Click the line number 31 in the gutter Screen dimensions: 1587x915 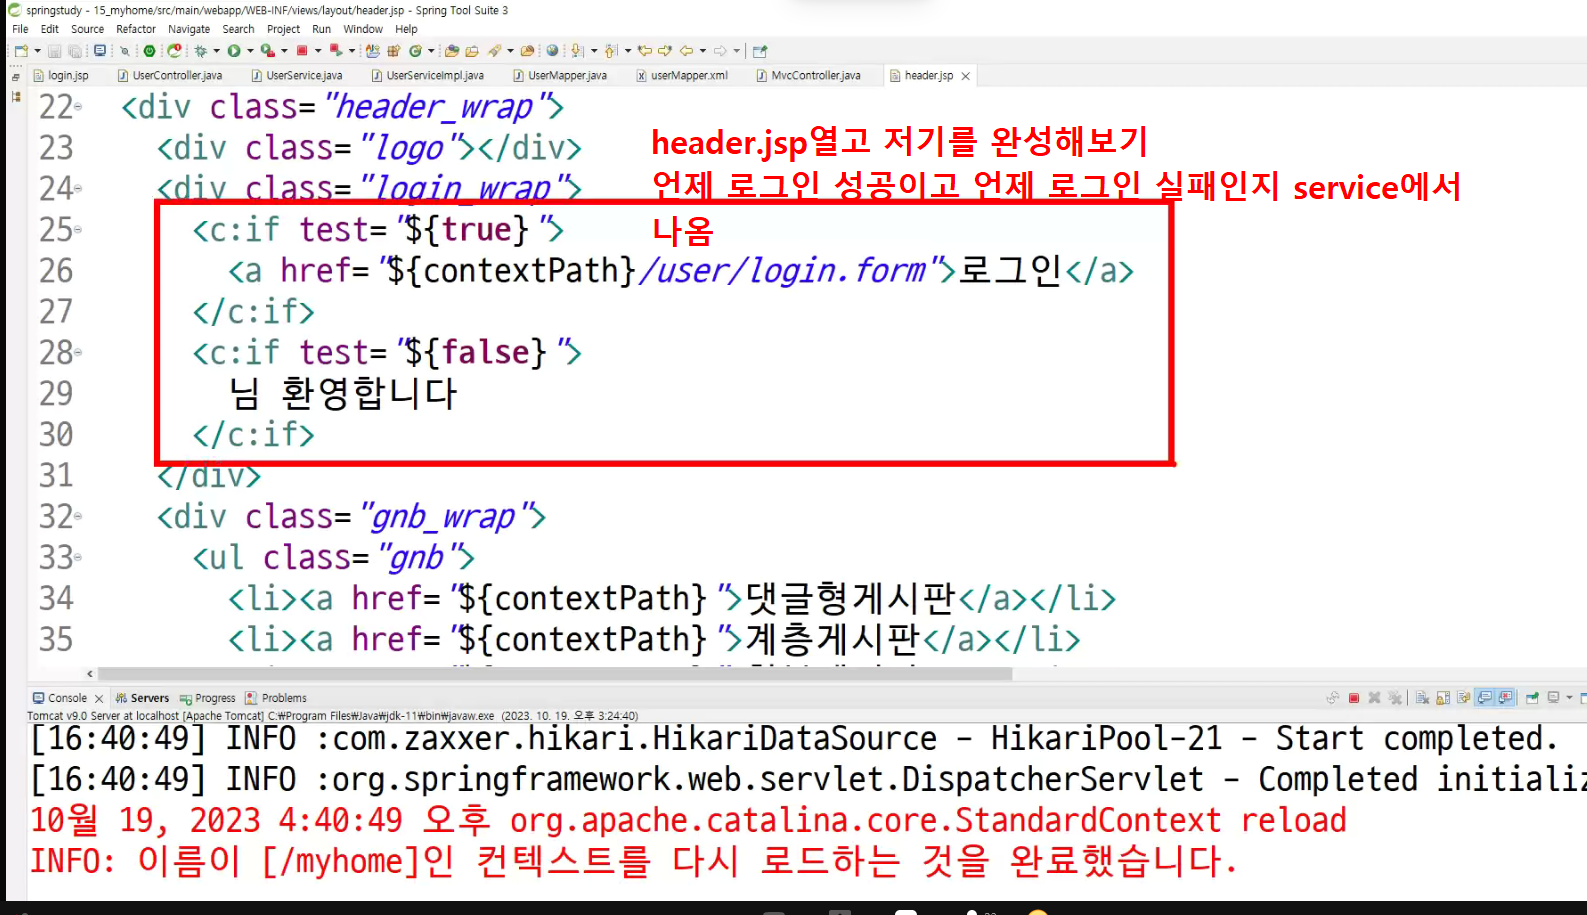click(x=56, y=475)
